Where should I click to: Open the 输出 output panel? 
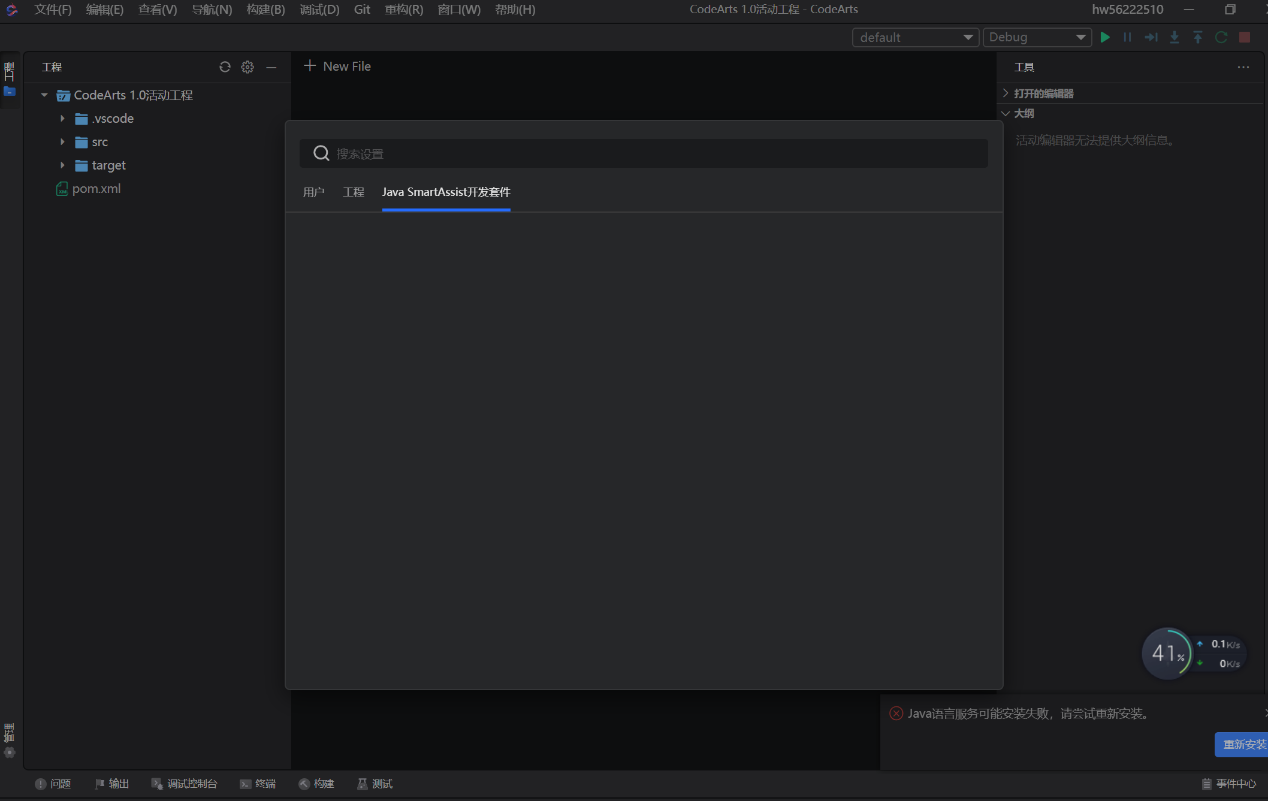(x=112, y=784)
